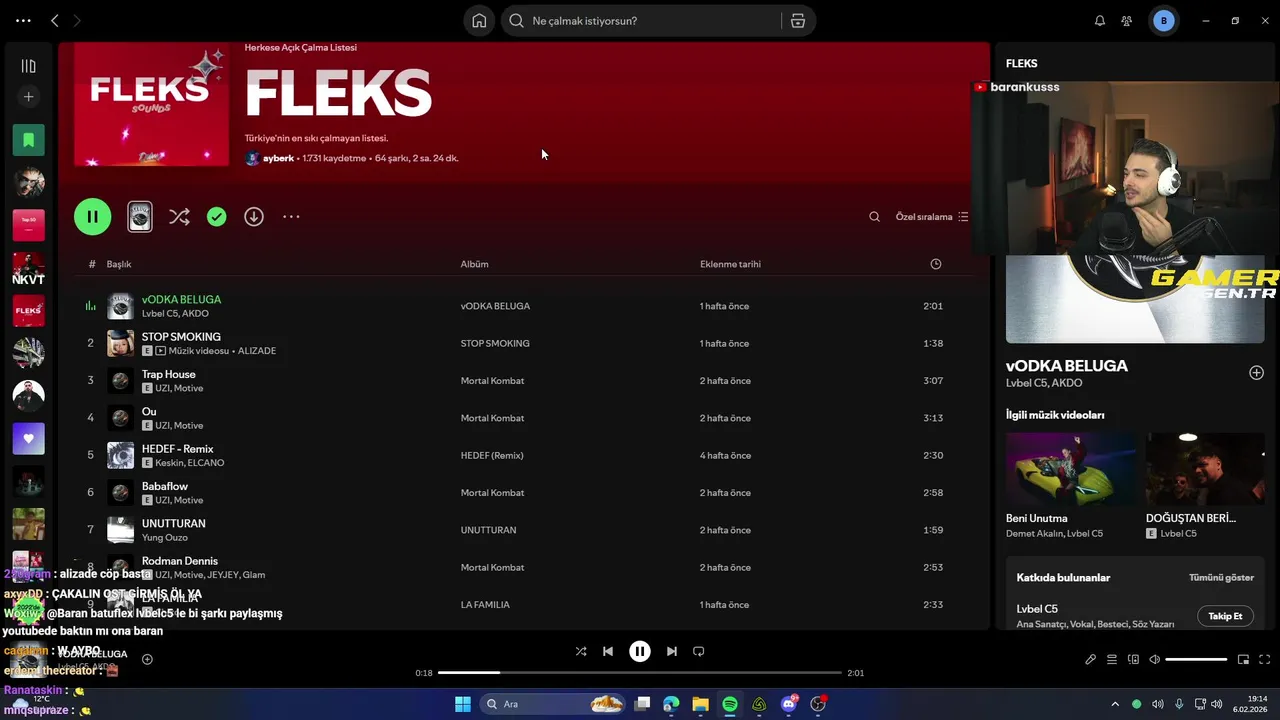The height and width of the screenshot is (720, 1280).
Task: Show hidden system tray icons chevron
Action: pyautogui.click(x=1115, y=704)
